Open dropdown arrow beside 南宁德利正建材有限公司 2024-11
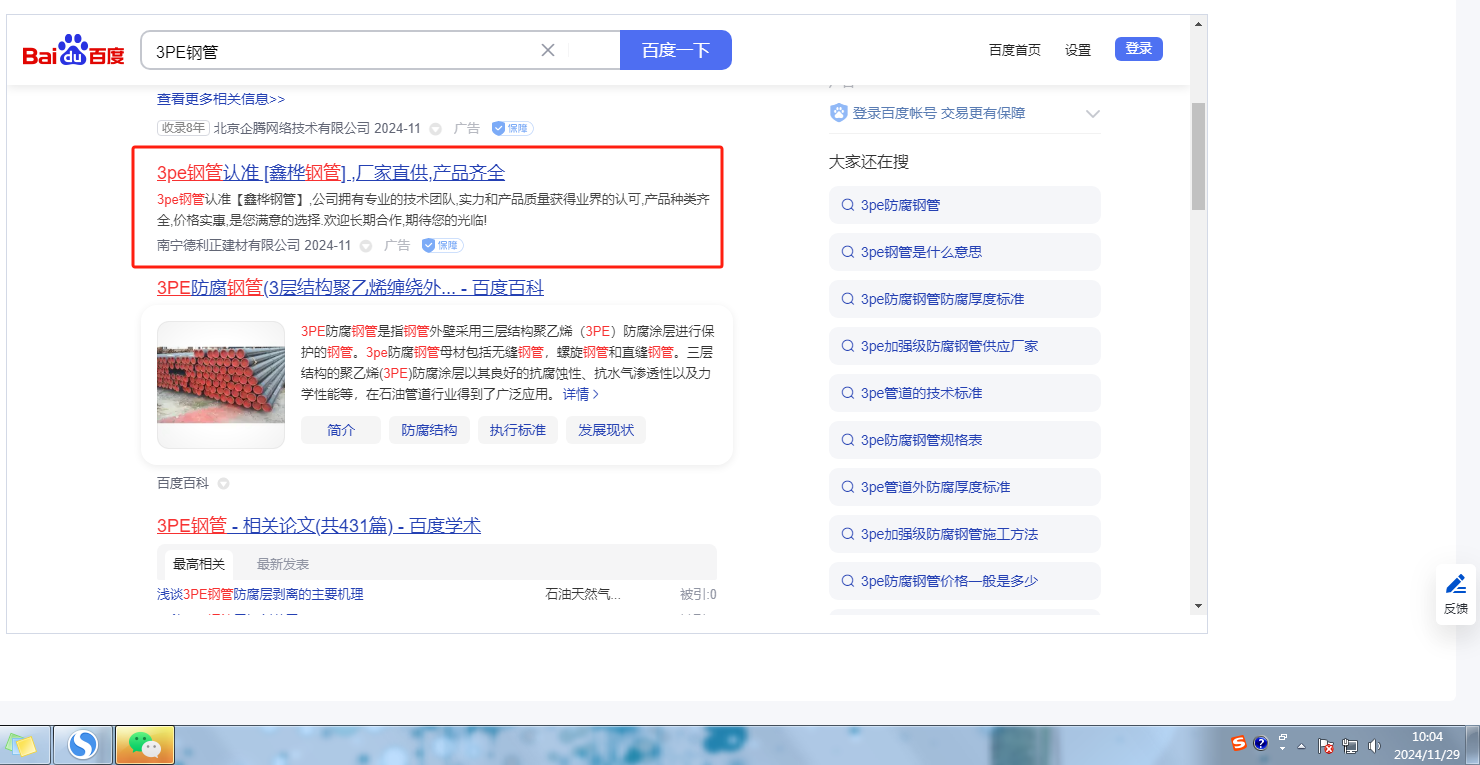 (x=366, y=246)
